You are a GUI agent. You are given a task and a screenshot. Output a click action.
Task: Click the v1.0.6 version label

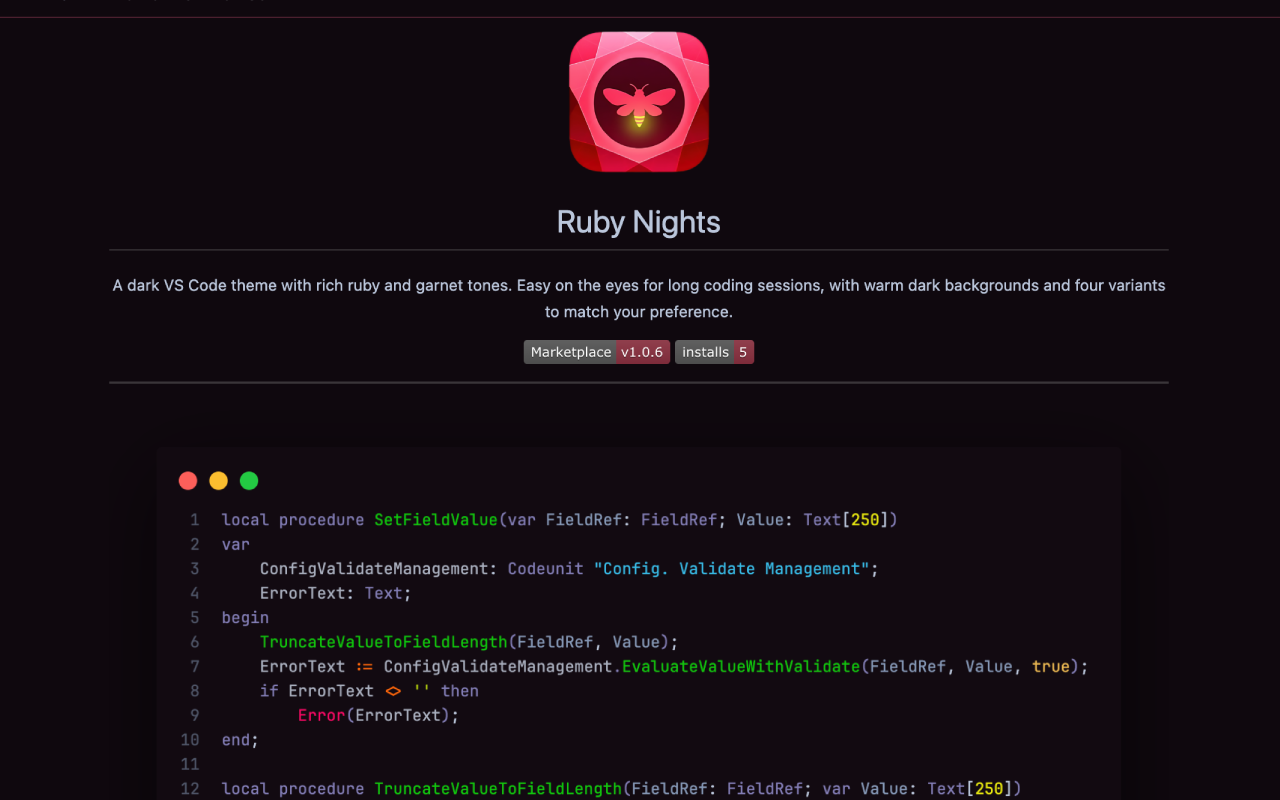coord(641,351)
